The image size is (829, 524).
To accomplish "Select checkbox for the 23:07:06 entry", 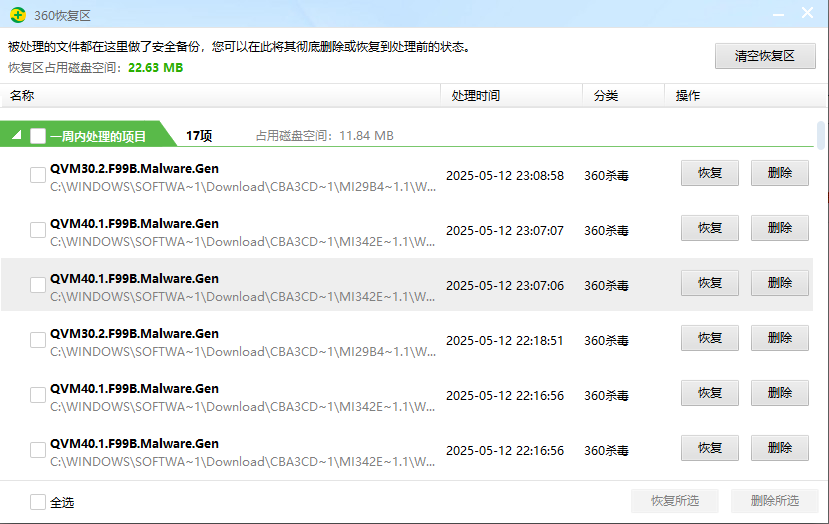I will pyautogui.click(x=38, y=285).
